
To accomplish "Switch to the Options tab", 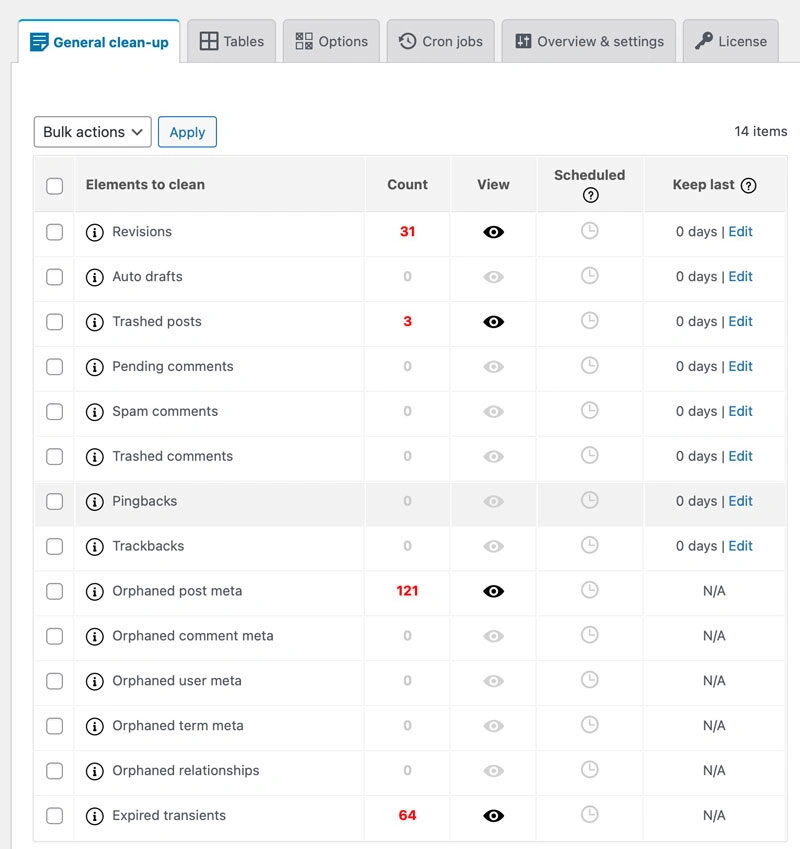I will click(x=331, y=41).
